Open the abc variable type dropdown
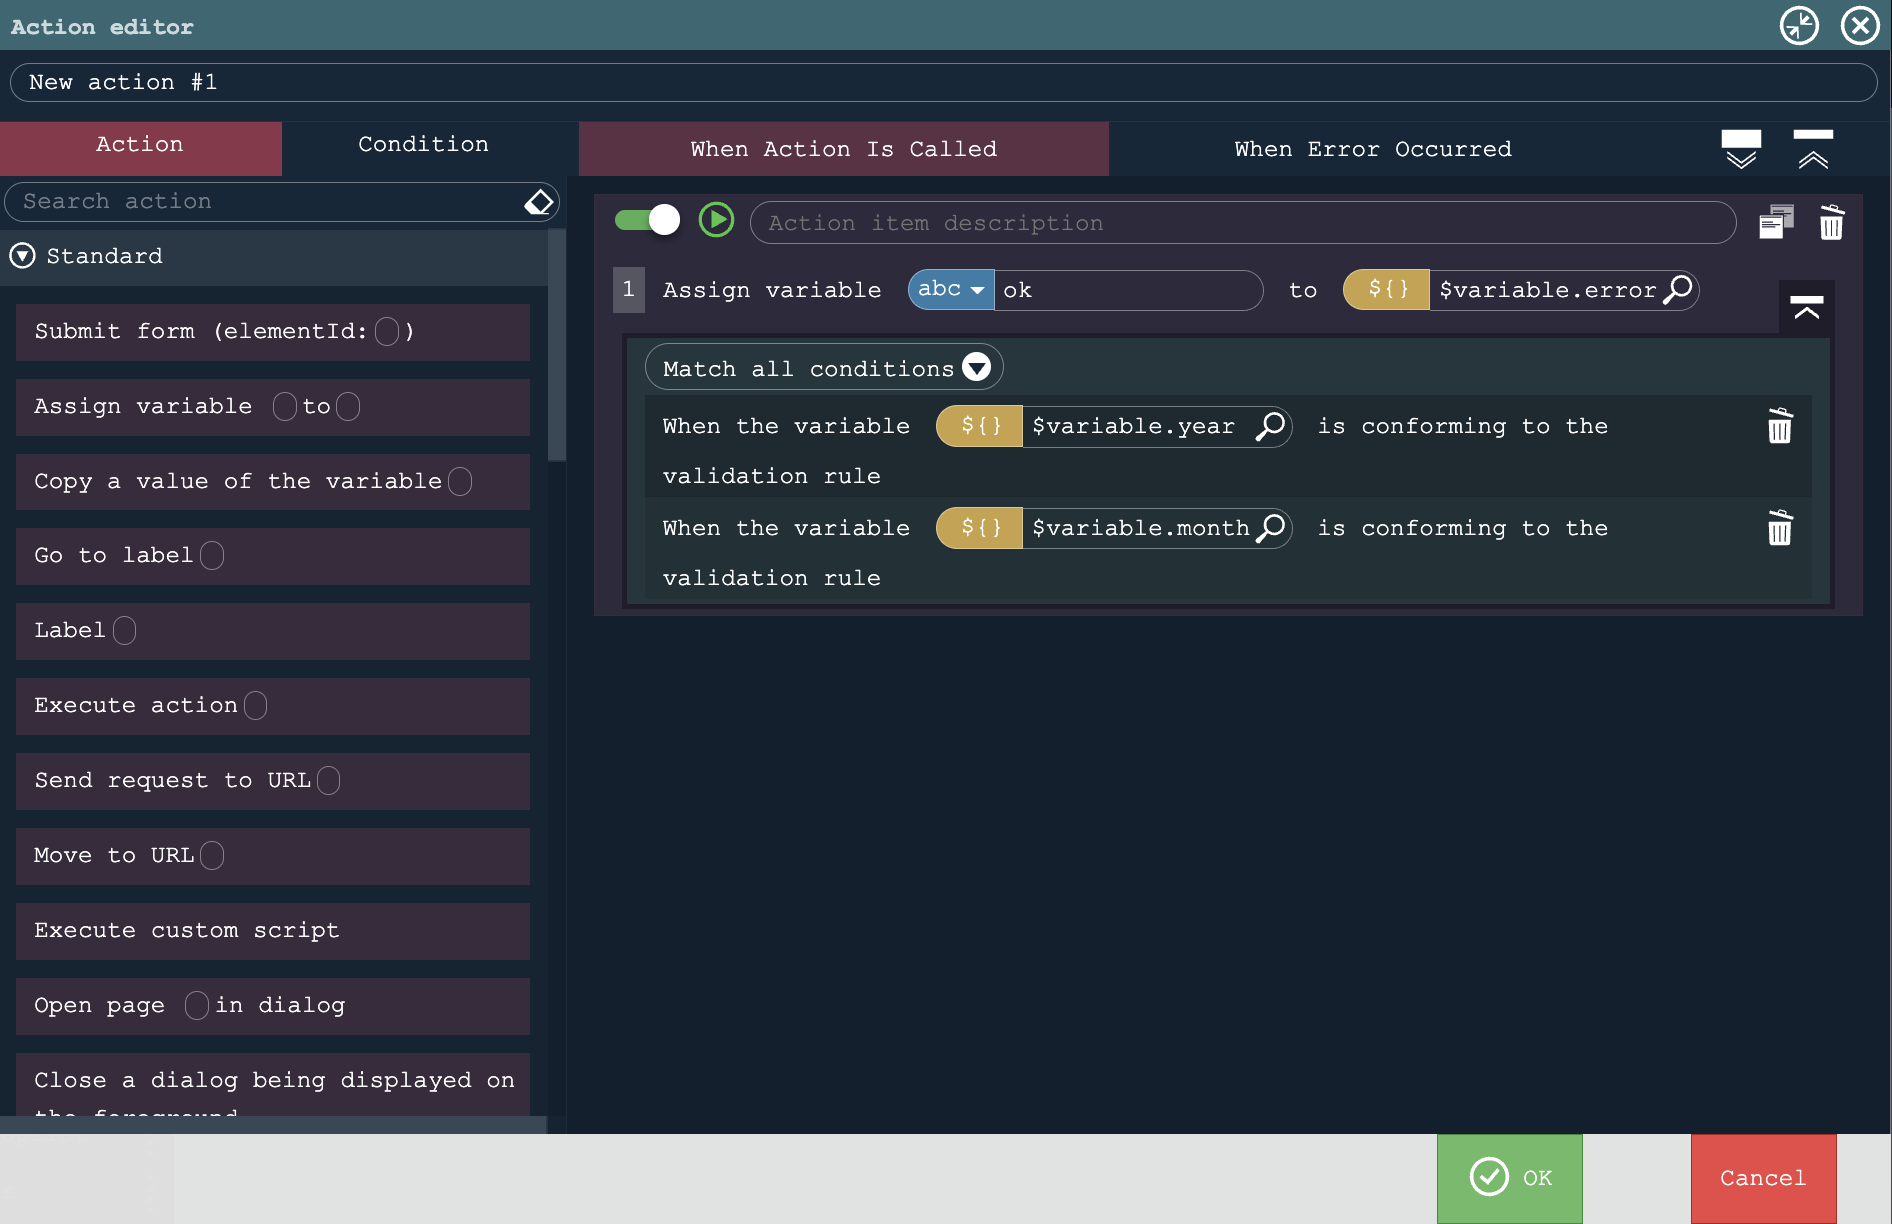Image resolution: width=1892 pixels, height=1224 pixels. pos(950,290)
